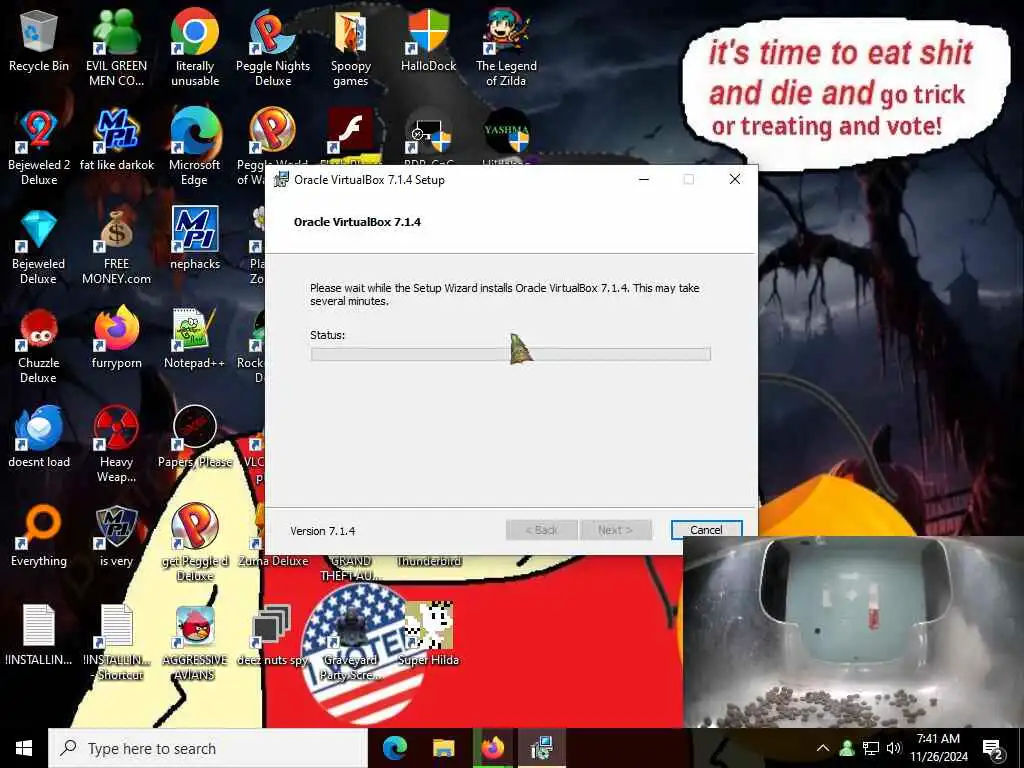1024x768 pixels.
Task: Open the Everything search shortcut
Action: coord(39,536)
